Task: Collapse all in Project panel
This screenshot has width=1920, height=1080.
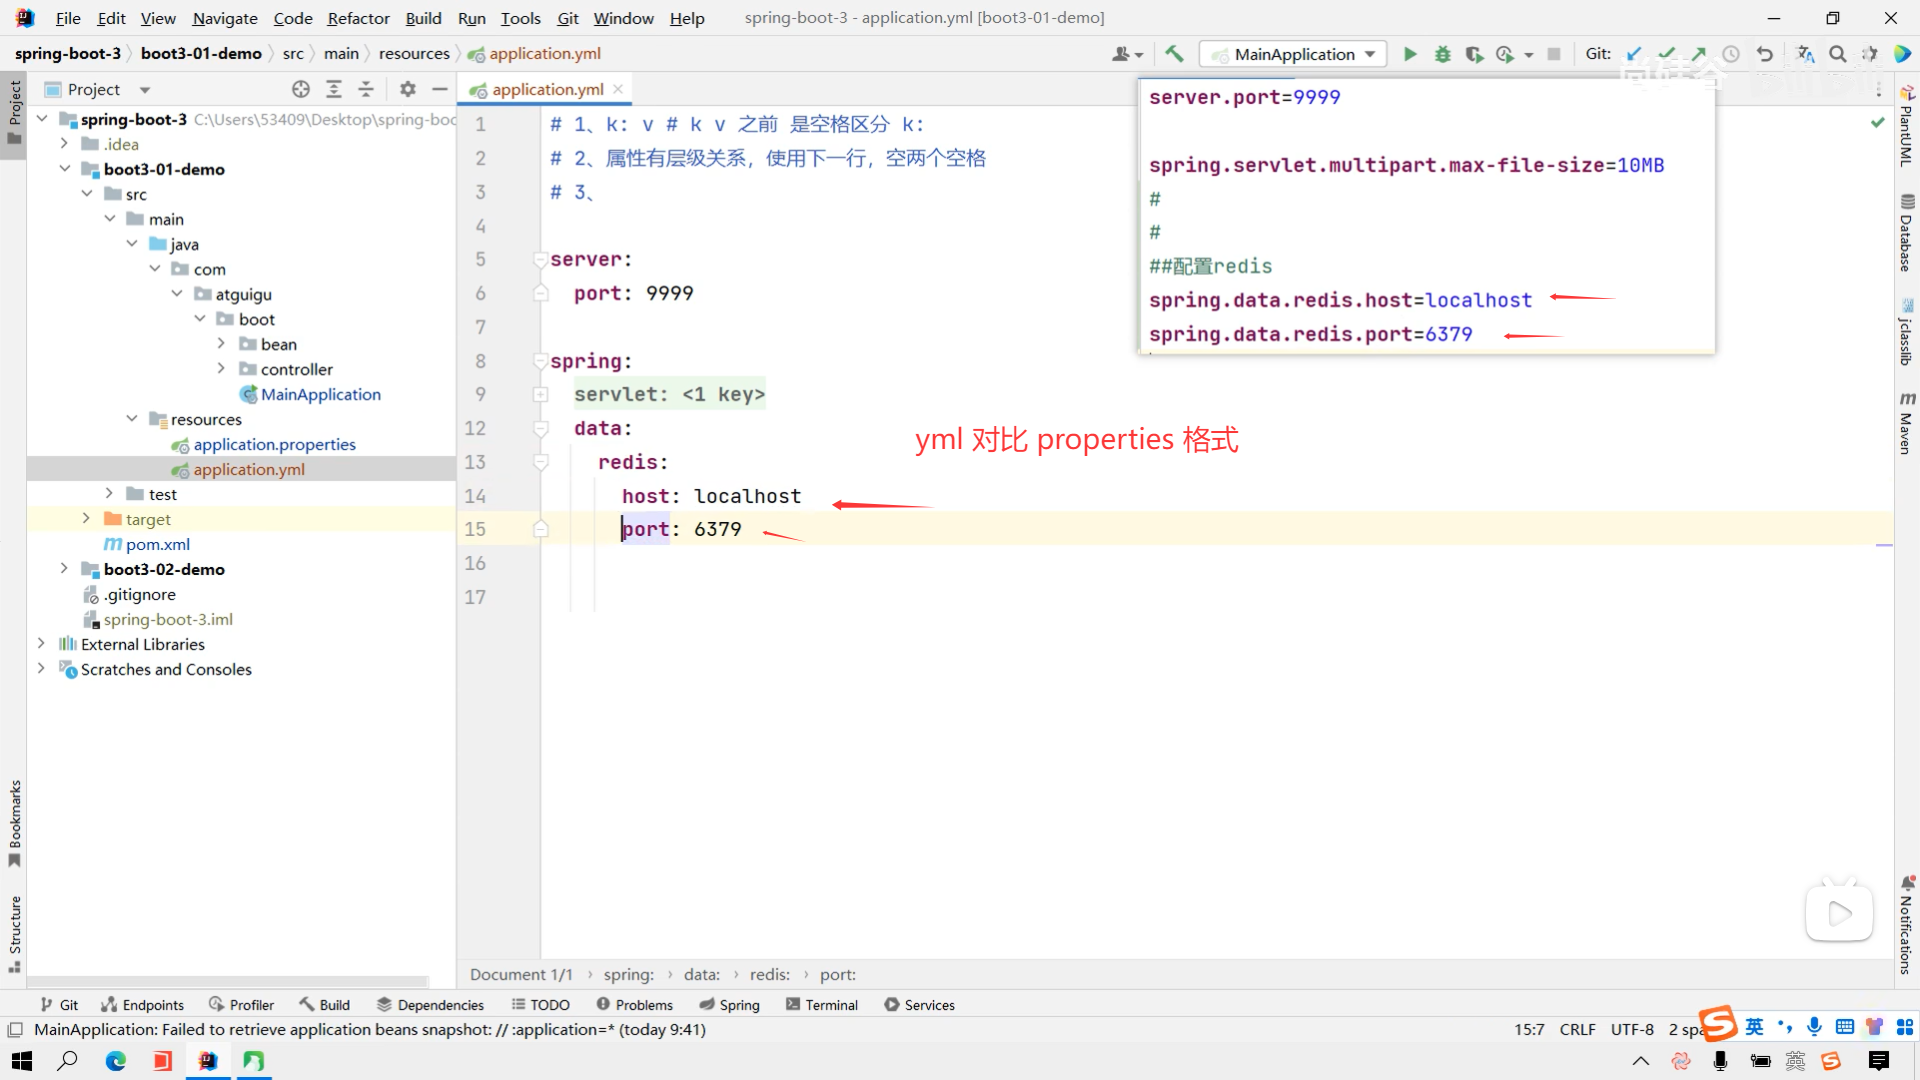Action: (x=366, y=89)
